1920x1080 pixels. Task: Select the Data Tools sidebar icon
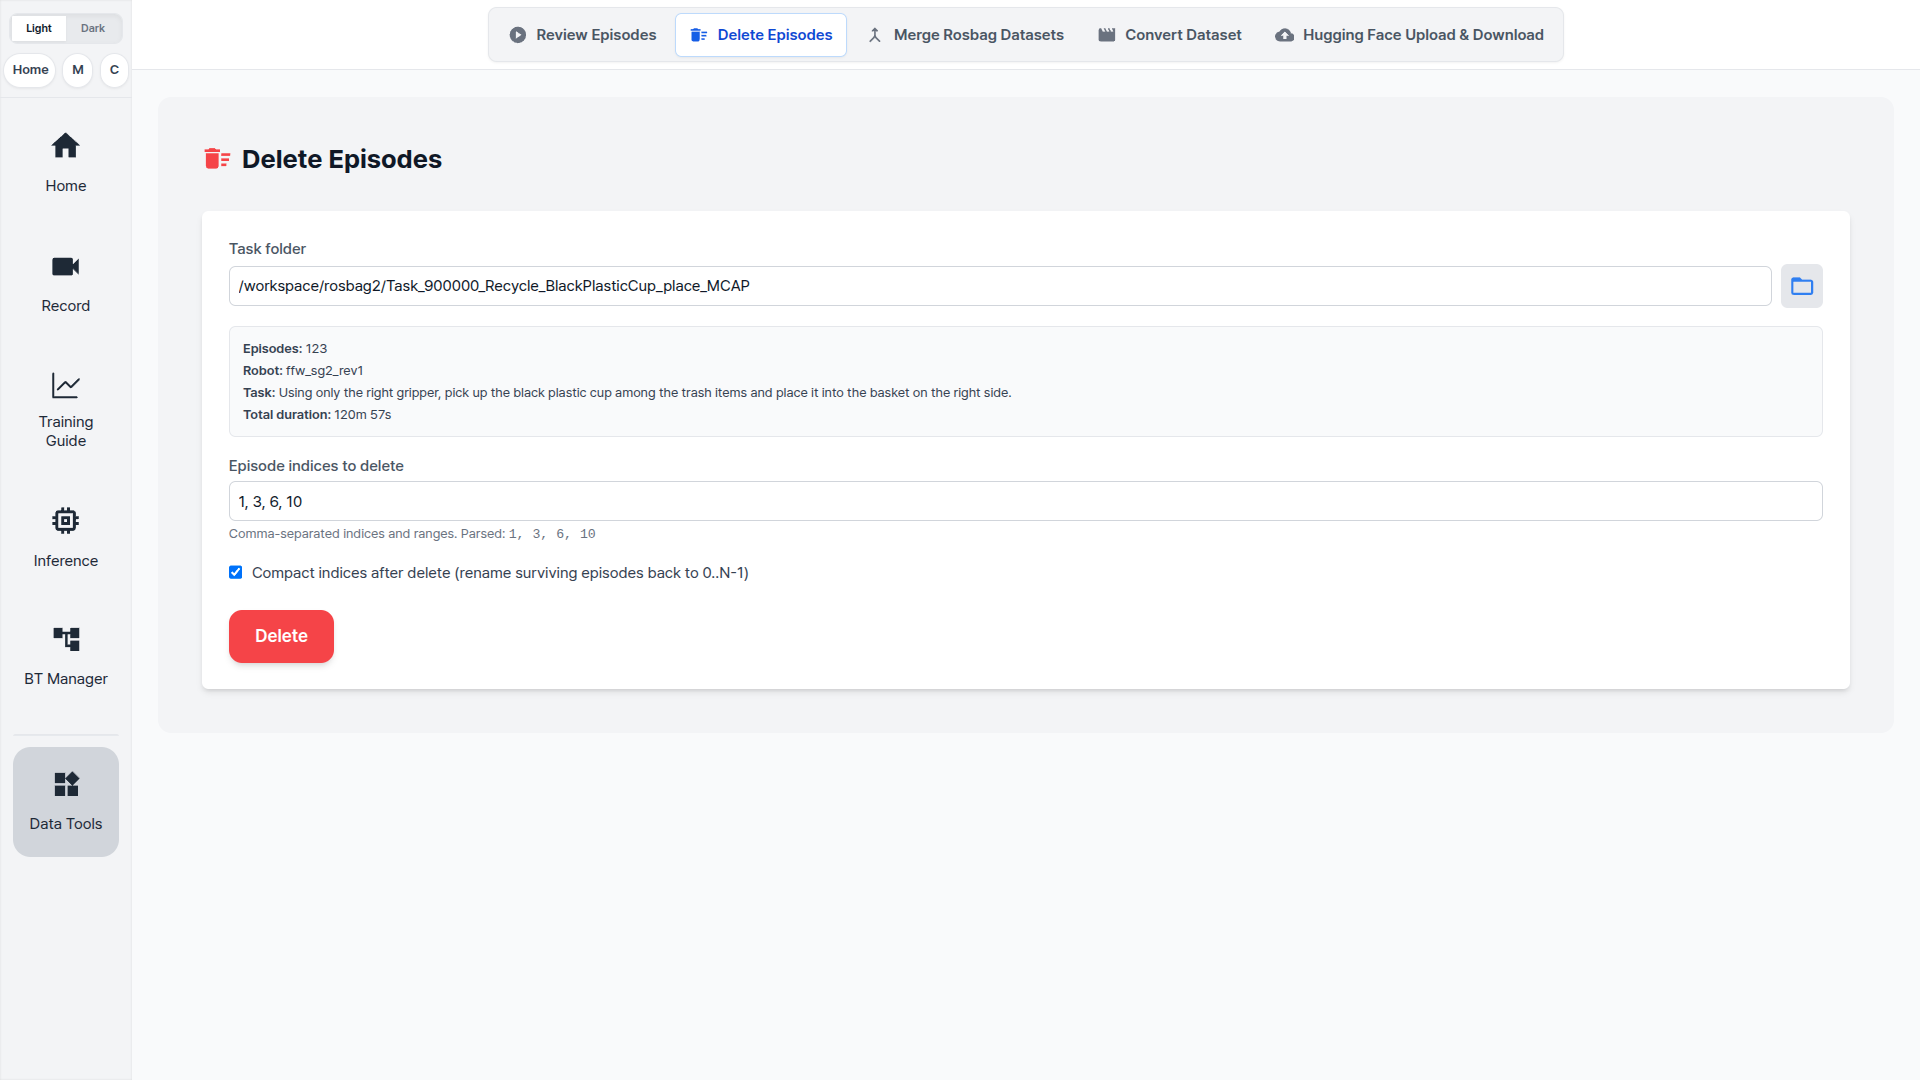coord(65,784)
